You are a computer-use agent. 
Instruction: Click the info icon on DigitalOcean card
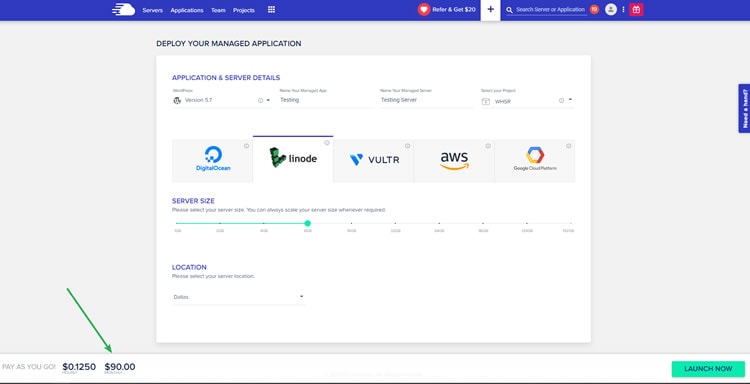246,146
